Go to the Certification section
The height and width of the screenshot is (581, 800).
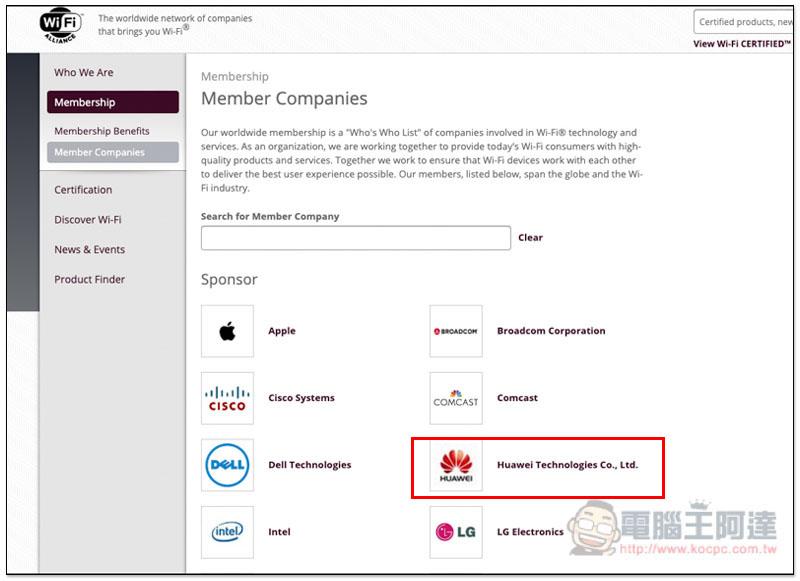(x=83, y=190)
